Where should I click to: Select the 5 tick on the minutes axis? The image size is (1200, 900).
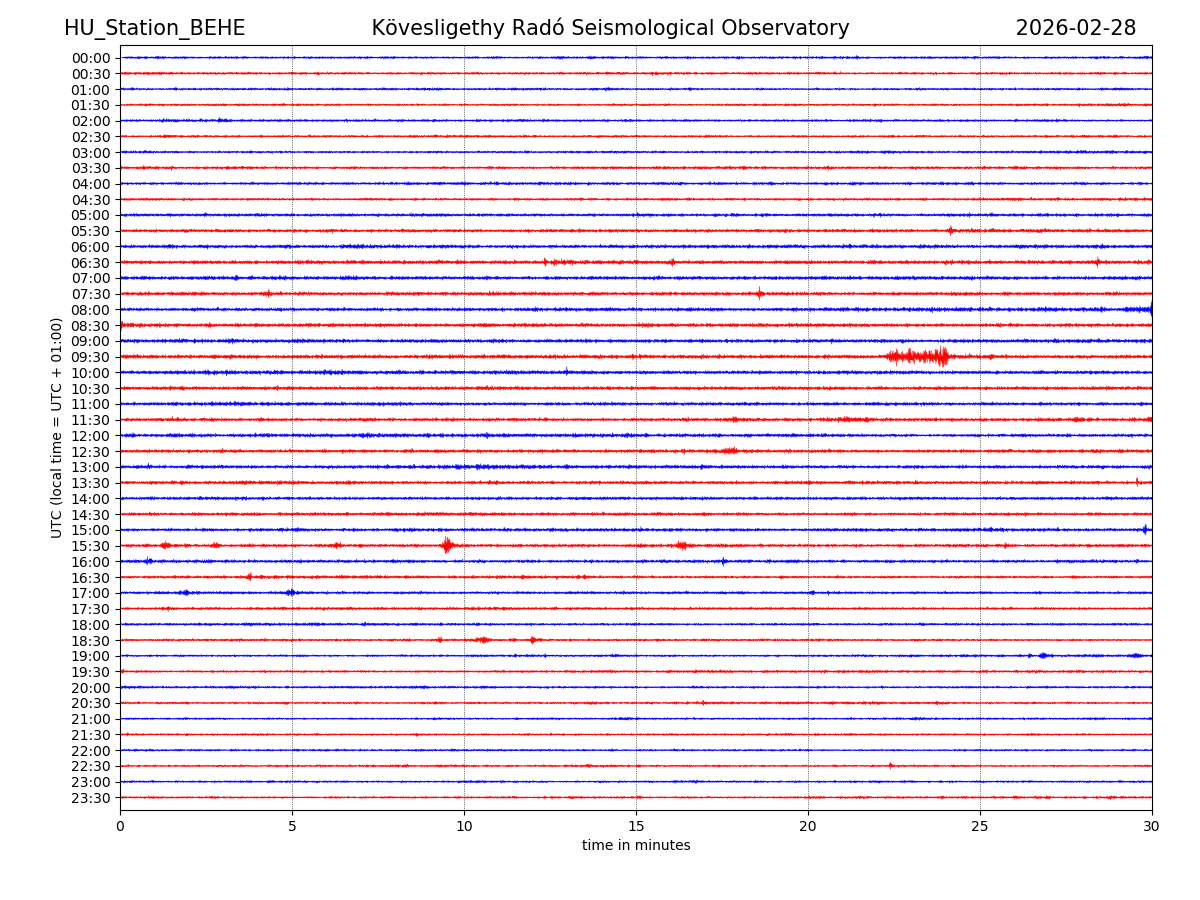pyautogui.click(x=292, y=826)
